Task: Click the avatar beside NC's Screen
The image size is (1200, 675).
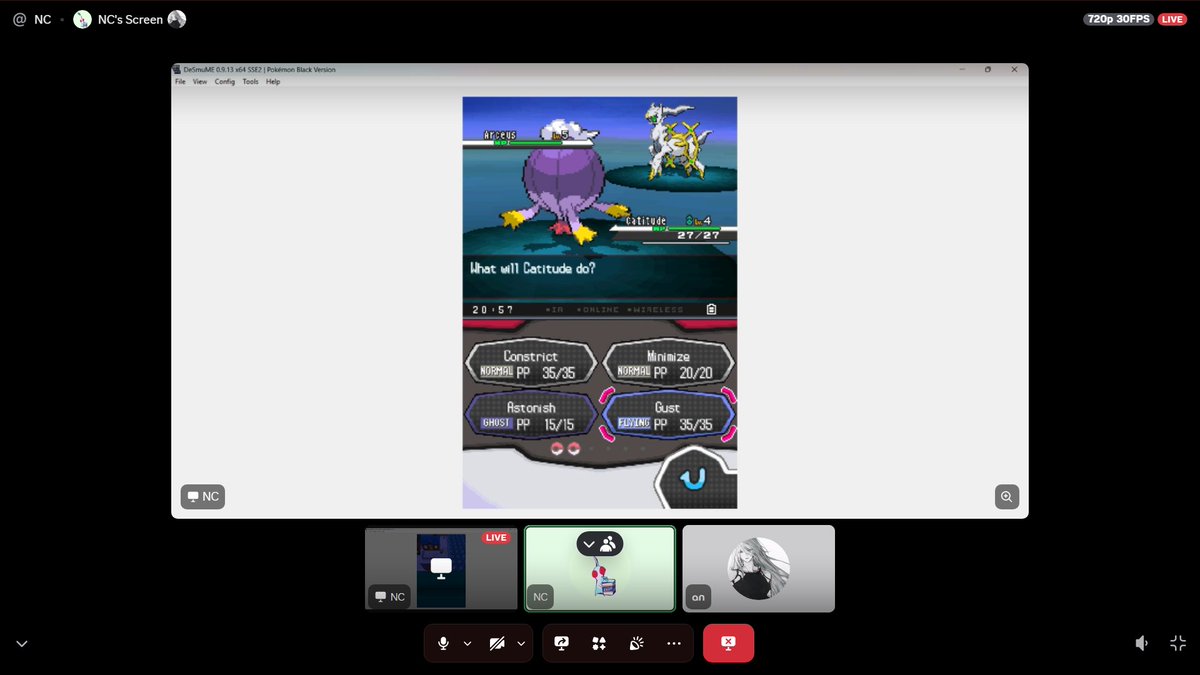Action: click(x=177, y=19)
